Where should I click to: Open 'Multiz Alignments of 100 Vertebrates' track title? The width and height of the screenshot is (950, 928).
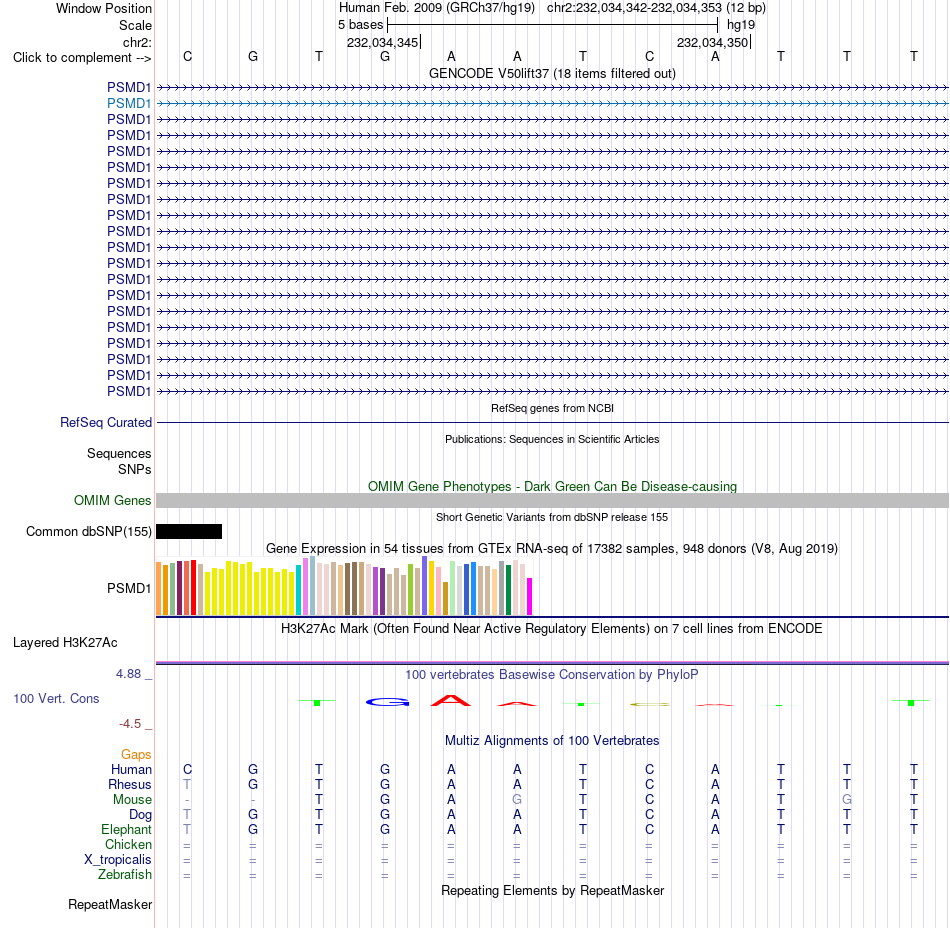coord(552,741)
